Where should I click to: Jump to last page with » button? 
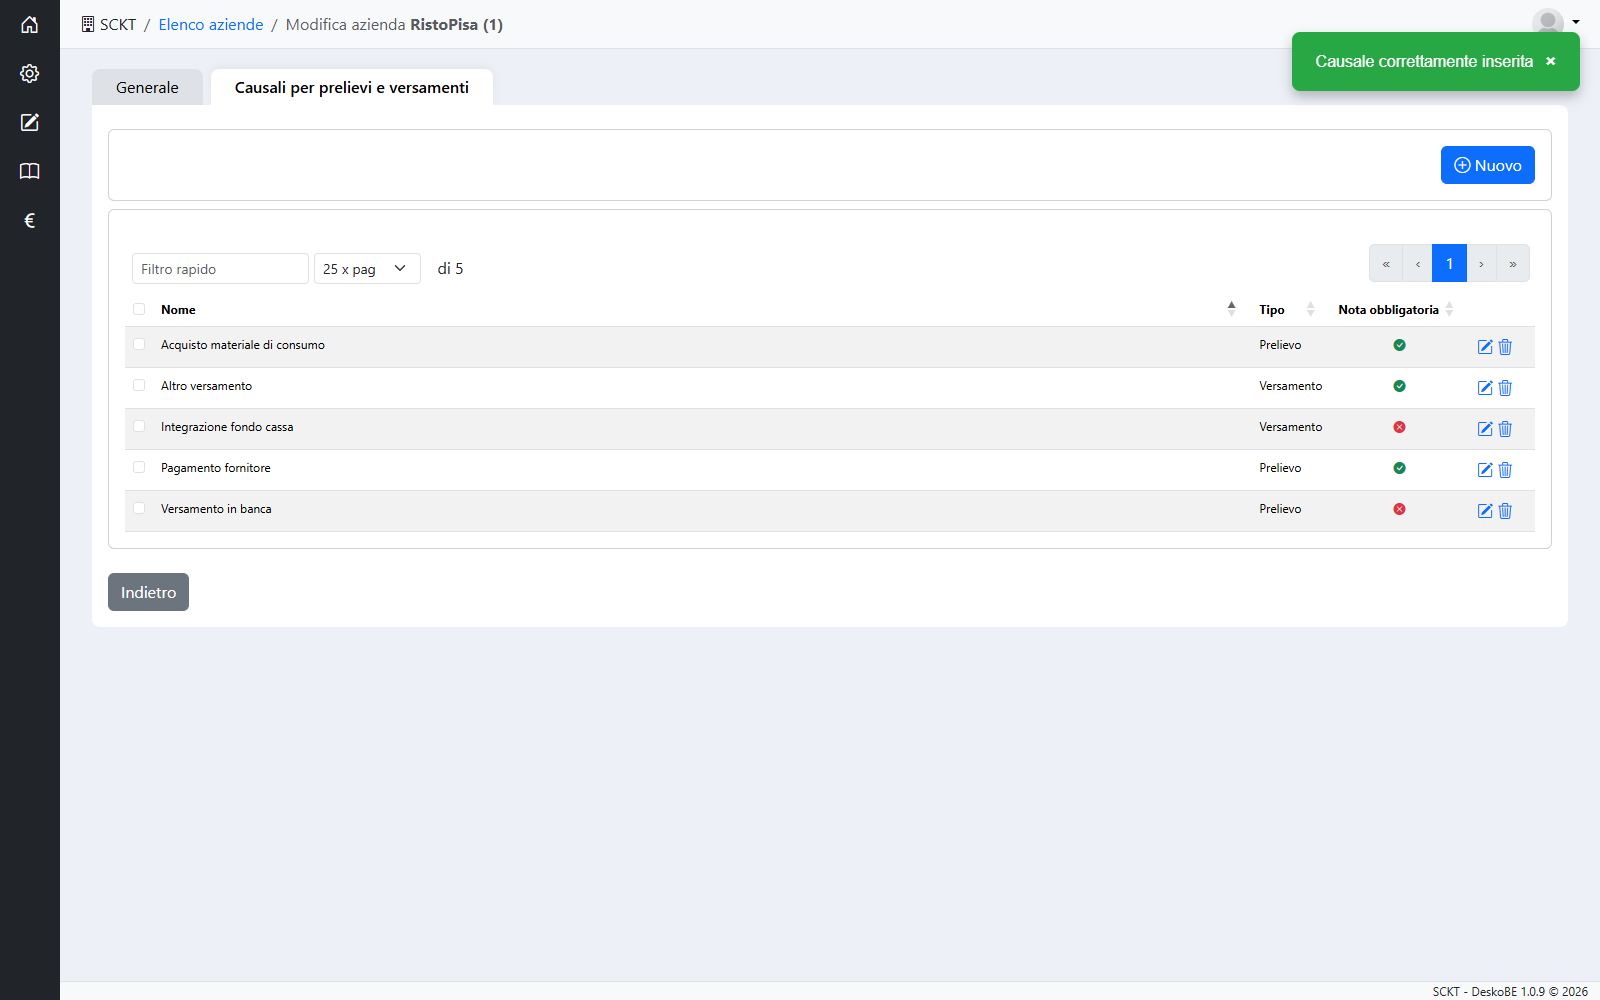coord(1513,264)
